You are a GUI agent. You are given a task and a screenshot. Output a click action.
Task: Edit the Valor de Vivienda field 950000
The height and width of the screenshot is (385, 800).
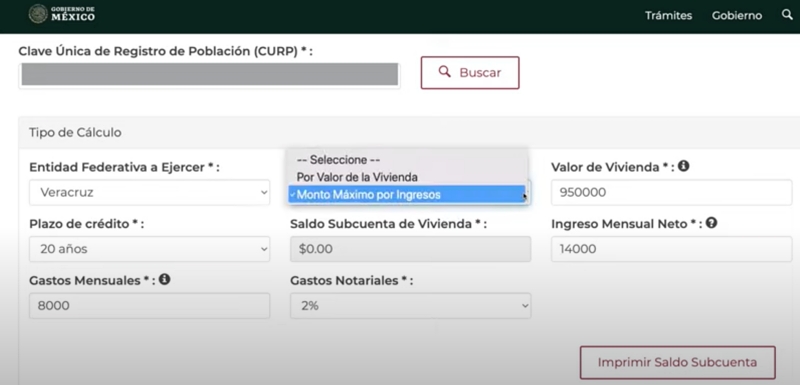click(671, 193)
